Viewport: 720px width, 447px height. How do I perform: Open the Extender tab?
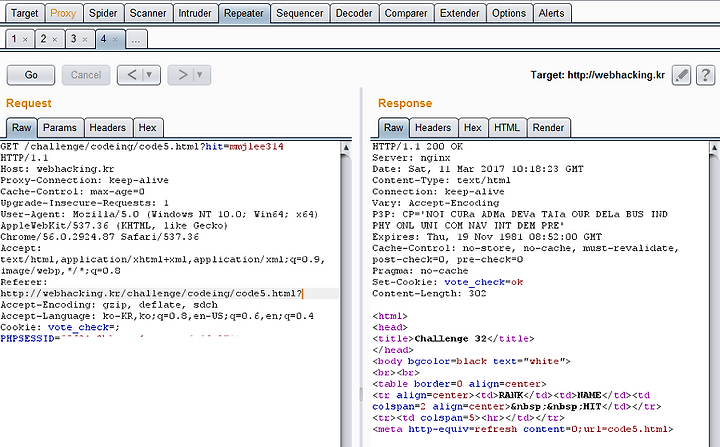click(460, 13)
